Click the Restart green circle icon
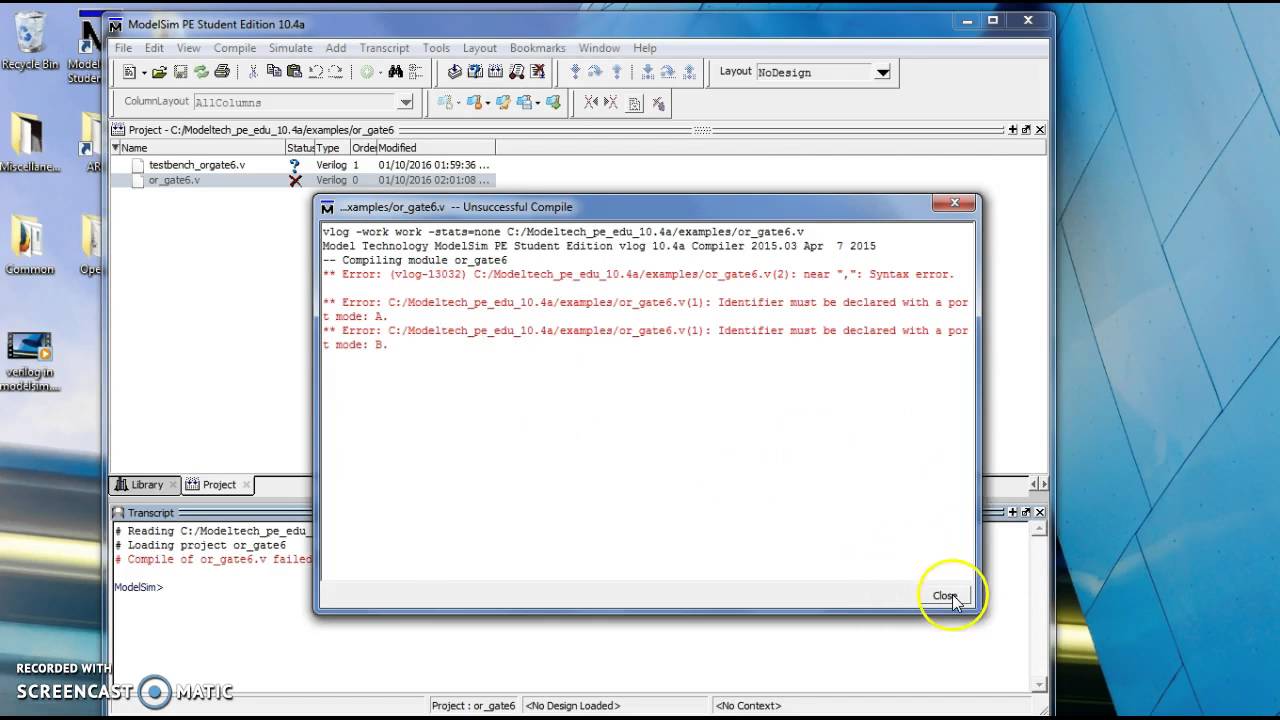Viewport: 1280px width, 720px height. pos(367,72)
